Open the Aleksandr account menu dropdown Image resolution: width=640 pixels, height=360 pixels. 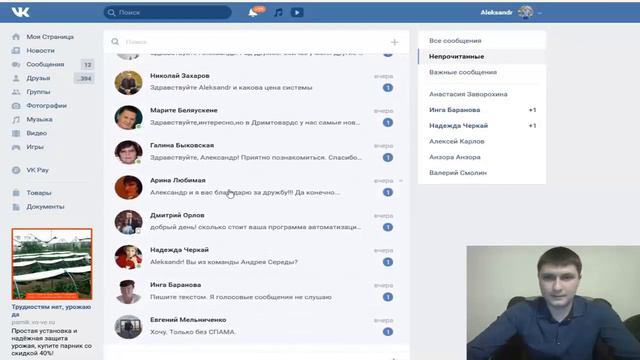511,13
